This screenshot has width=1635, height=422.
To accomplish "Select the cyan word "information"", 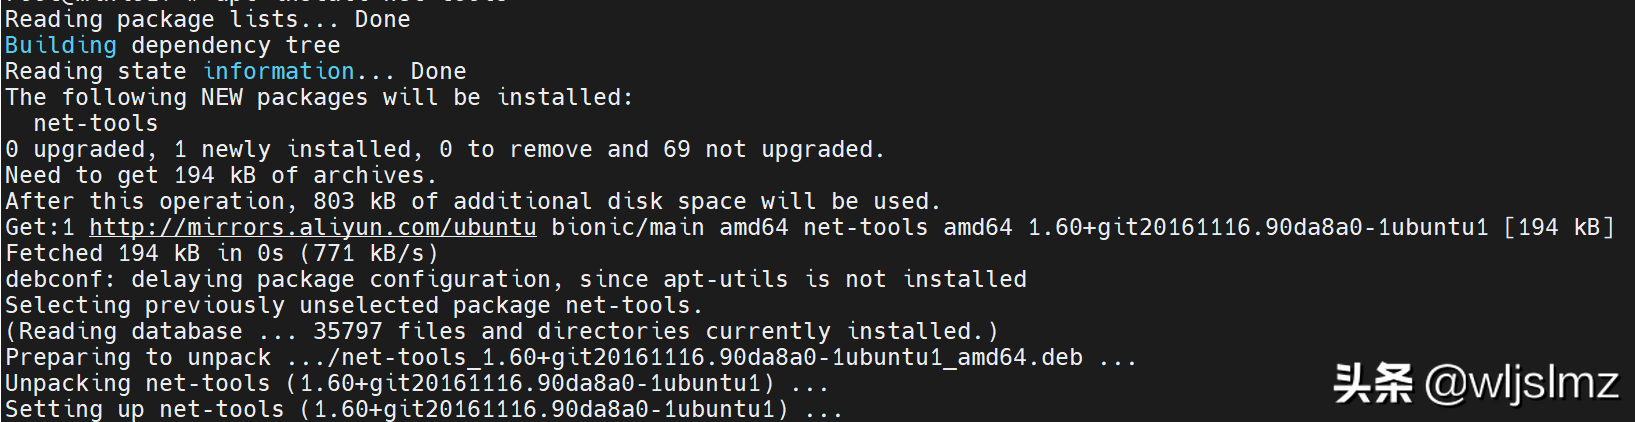I will [278, 72].
